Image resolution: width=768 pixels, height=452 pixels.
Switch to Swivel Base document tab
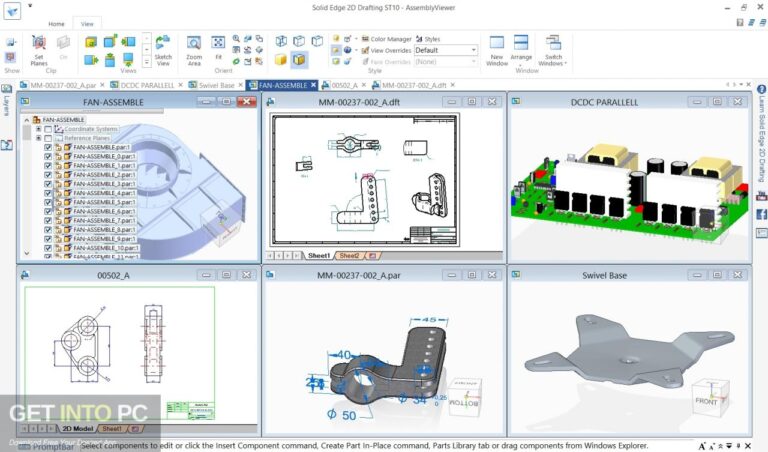click(216, 85)
